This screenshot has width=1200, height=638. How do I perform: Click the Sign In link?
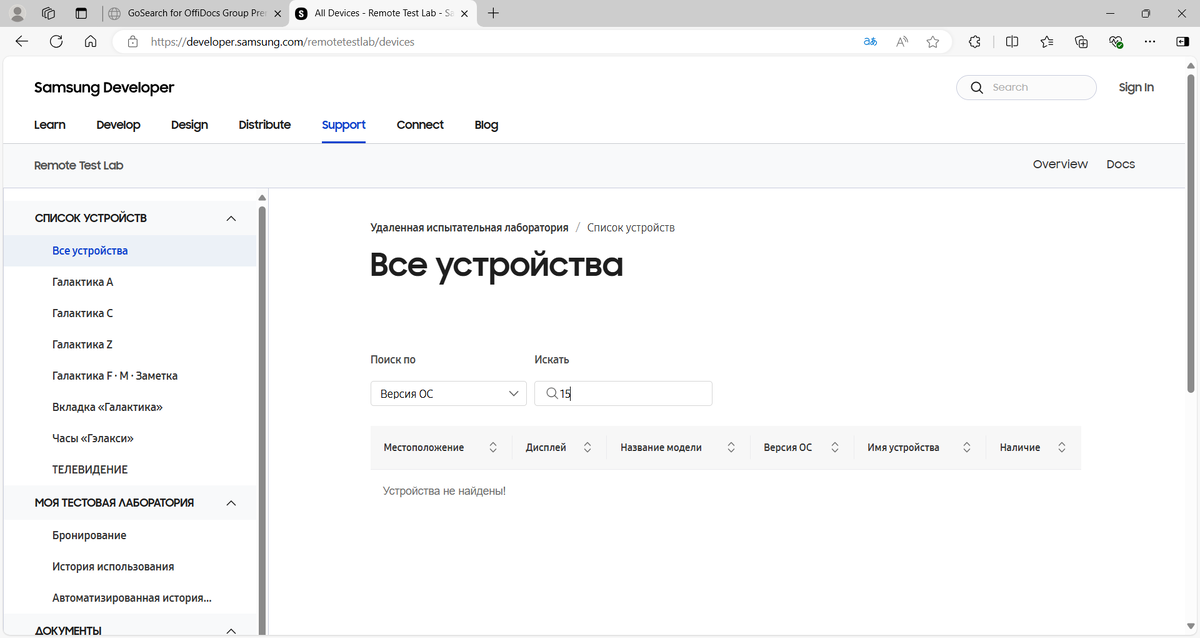pyautogui.click(x=1136, y=87)
